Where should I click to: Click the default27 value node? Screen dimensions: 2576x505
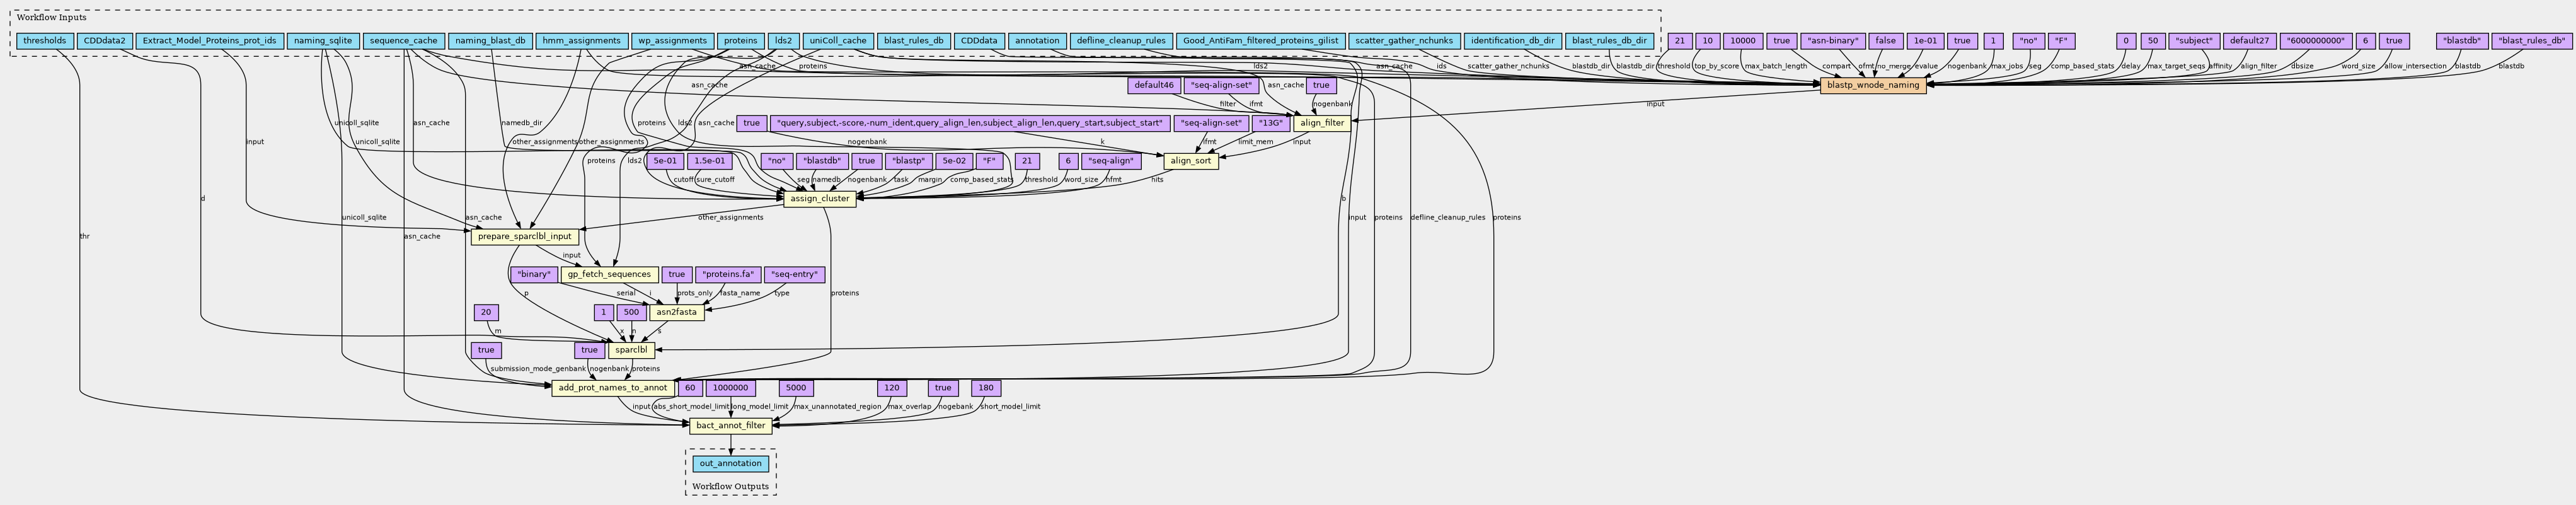tap(2249, 41)
